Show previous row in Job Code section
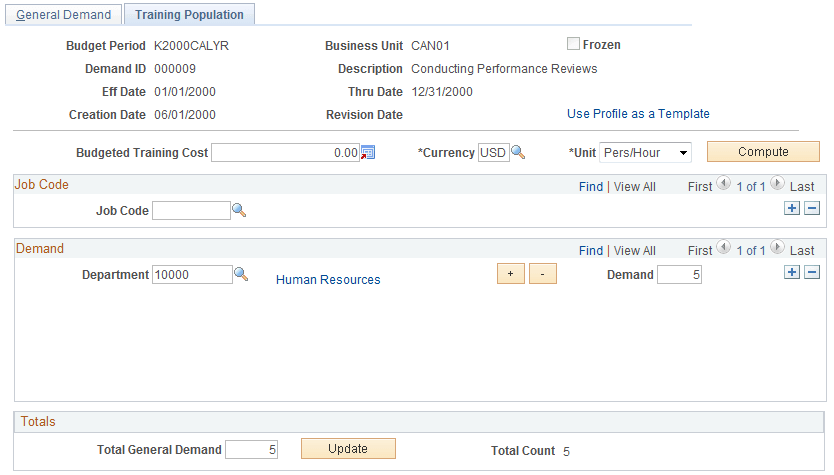The image size is (834, 475). [723, 184]
